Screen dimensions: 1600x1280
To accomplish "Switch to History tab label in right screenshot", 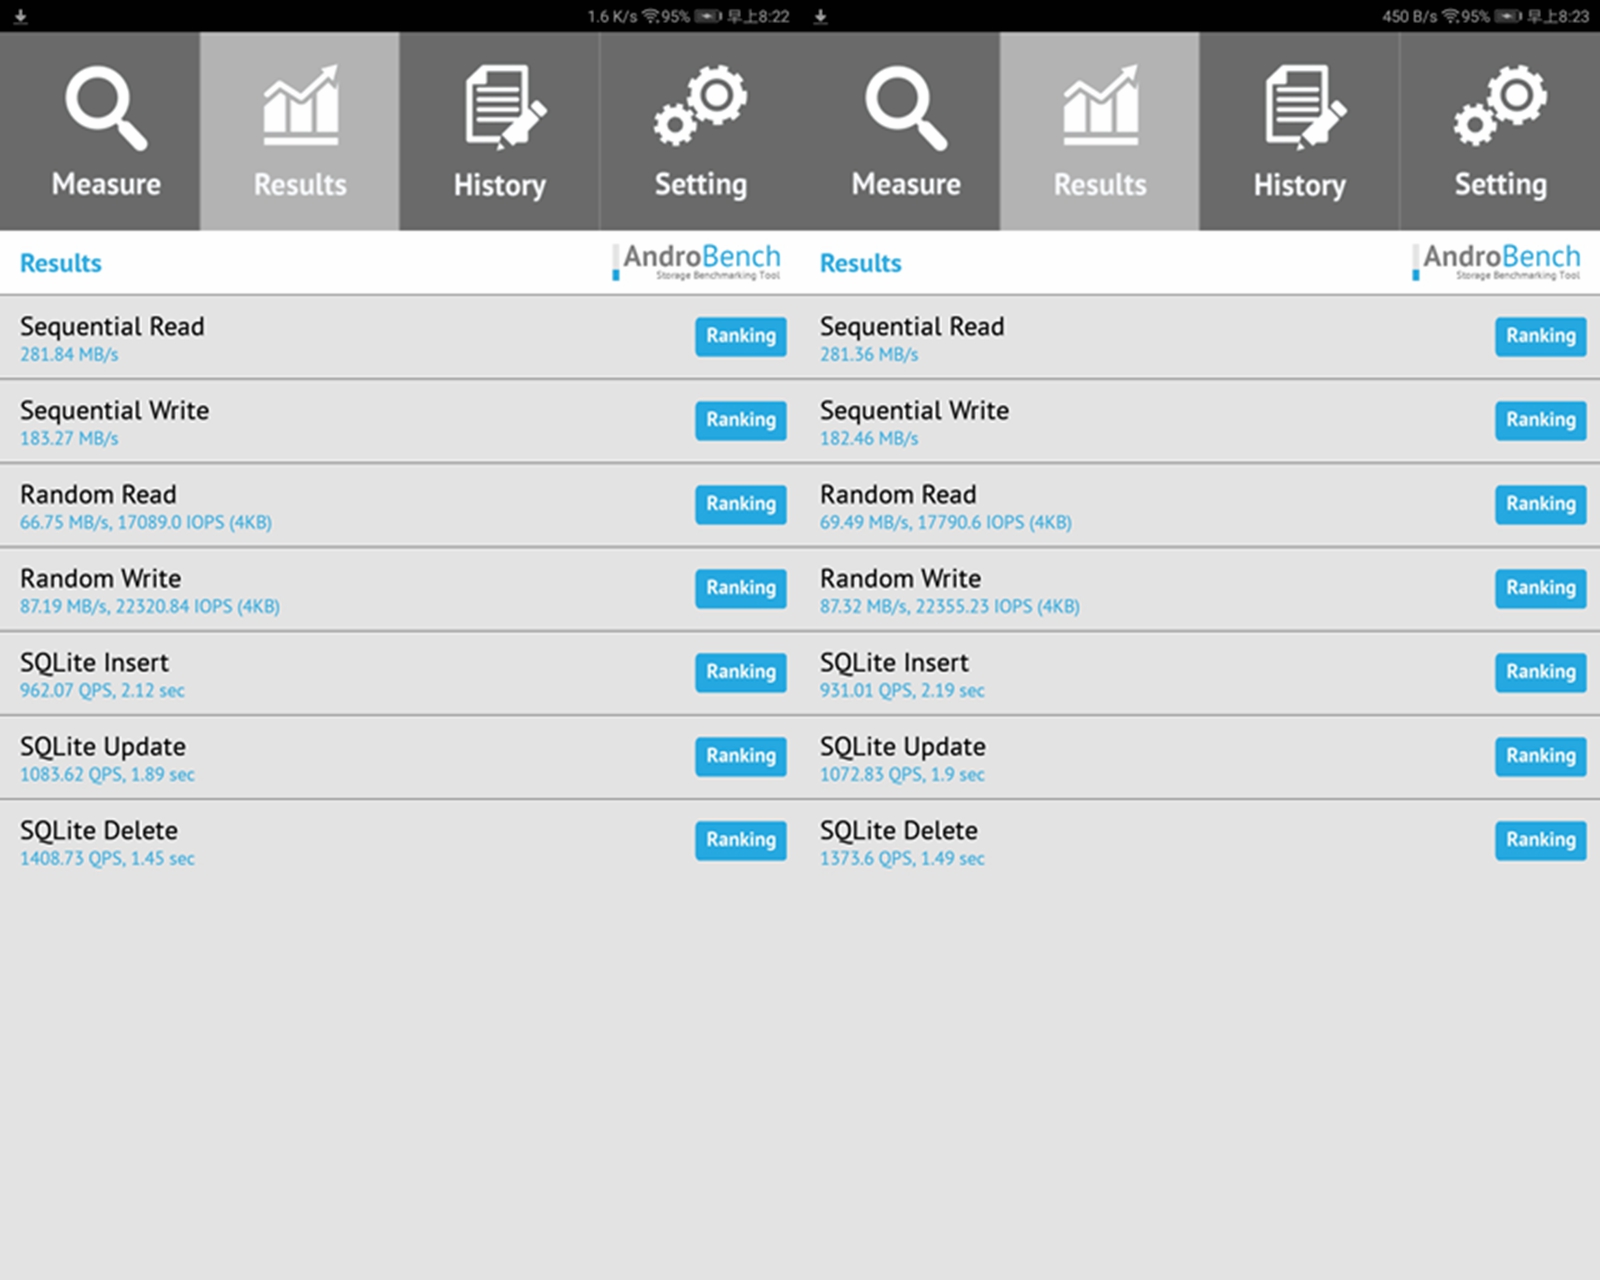I will coord(1300,185).
